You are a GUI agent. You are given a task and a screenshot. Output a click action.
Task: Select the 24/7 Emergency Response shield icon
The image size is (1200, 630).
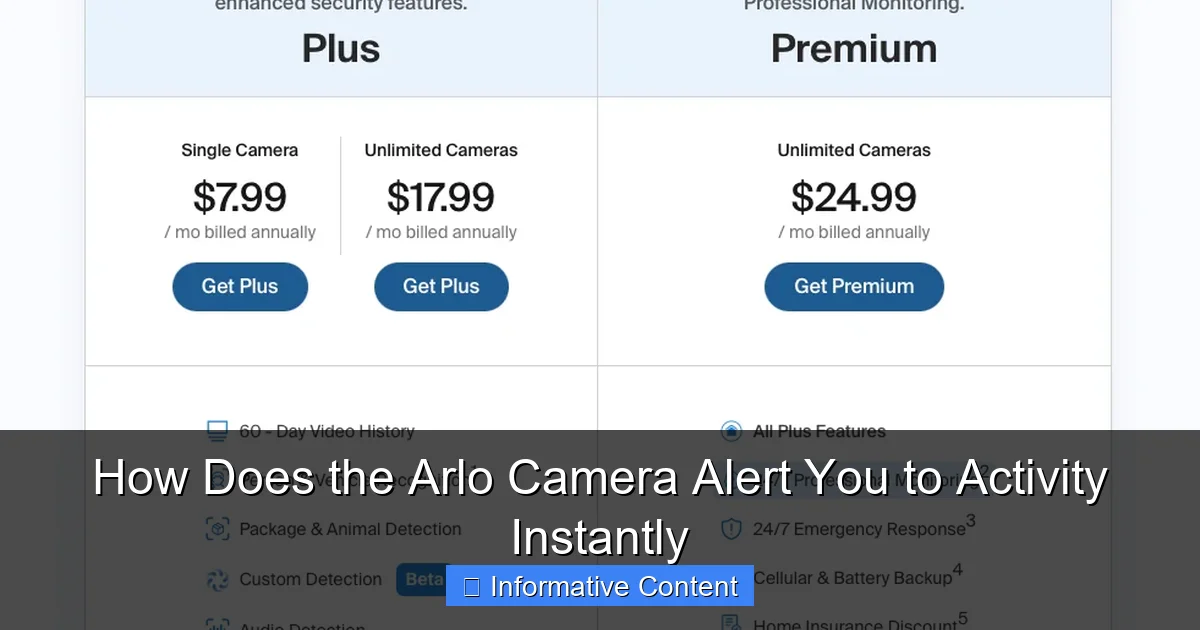tap(731, 528)
